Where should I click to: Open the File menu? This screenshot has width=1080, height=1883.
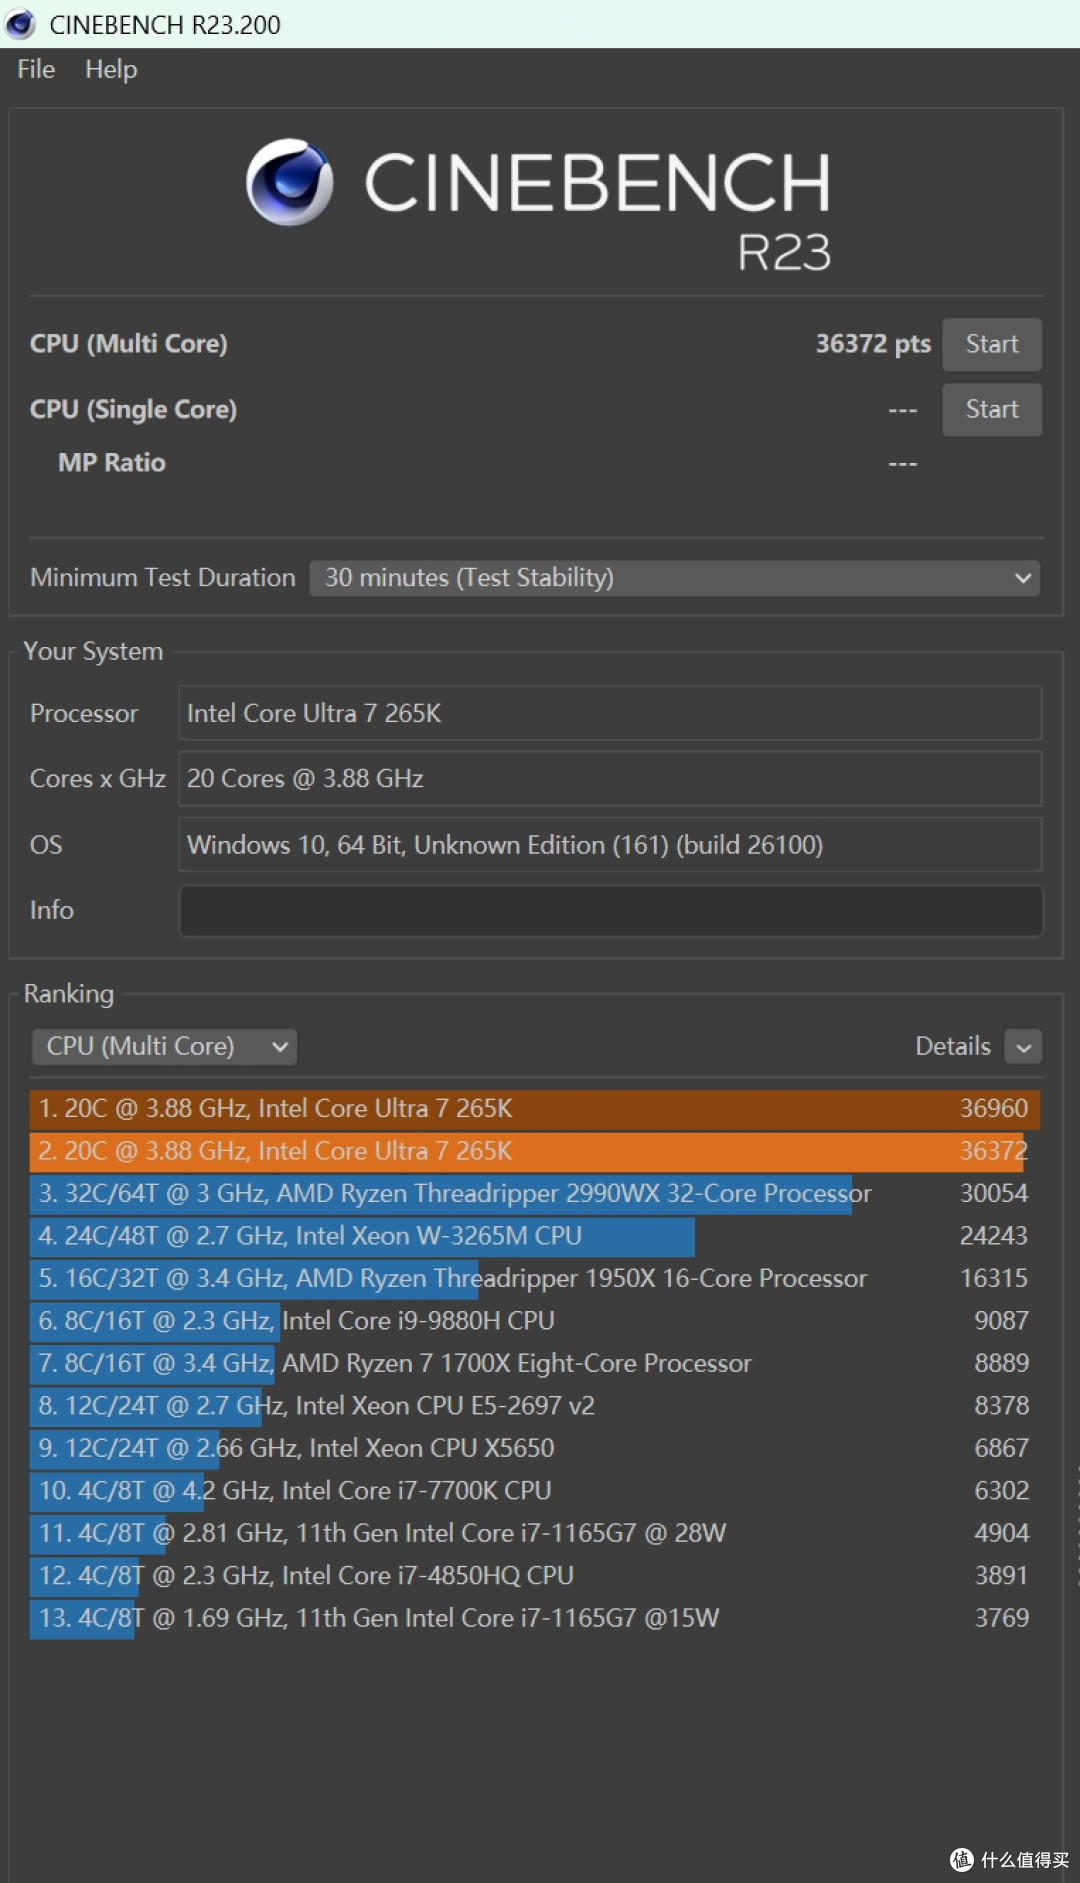point(36,69)
